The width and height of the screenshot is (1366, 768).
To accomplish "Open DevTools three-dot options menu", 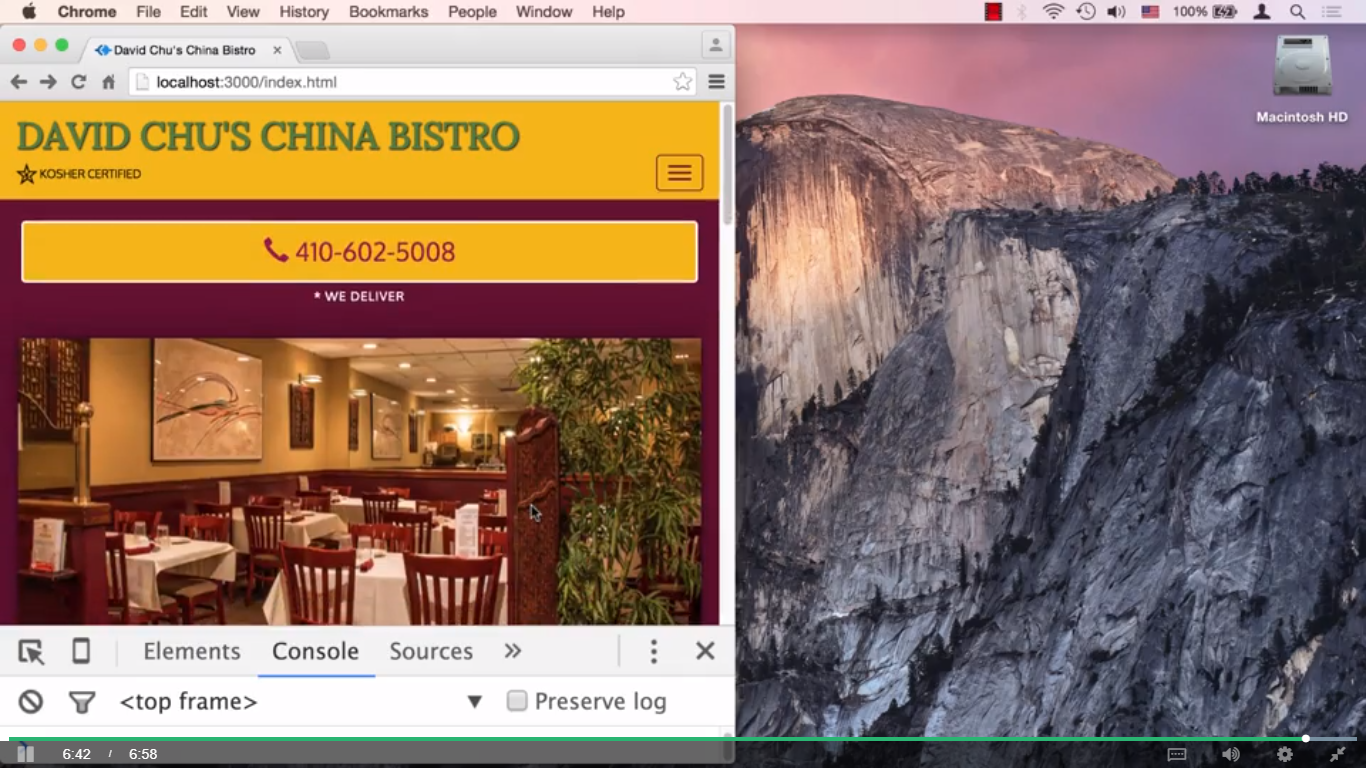I will point(653,652).
